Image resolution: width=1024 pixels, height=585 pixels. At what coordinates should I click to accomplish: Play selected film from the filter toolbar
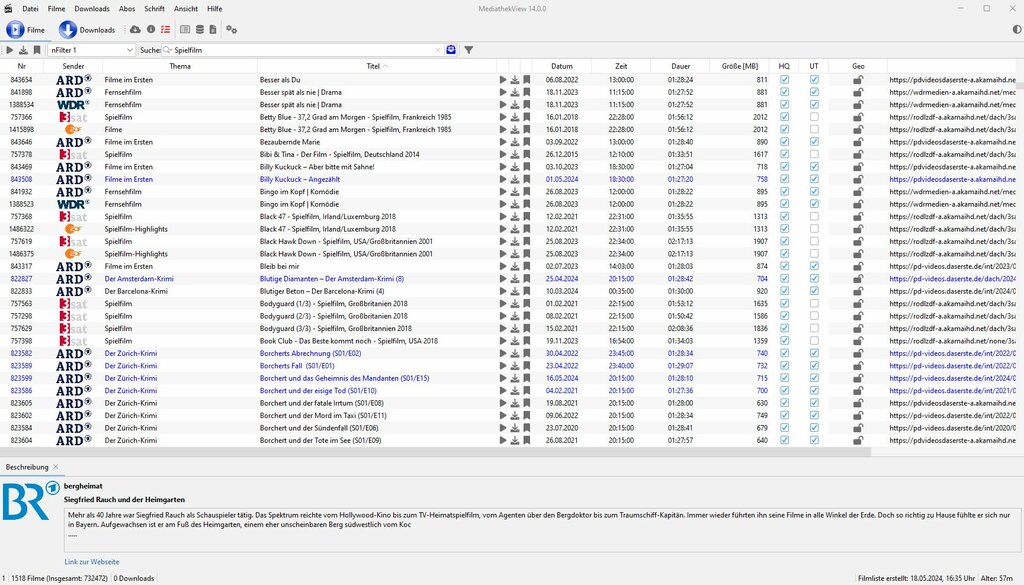click(9, 50)
